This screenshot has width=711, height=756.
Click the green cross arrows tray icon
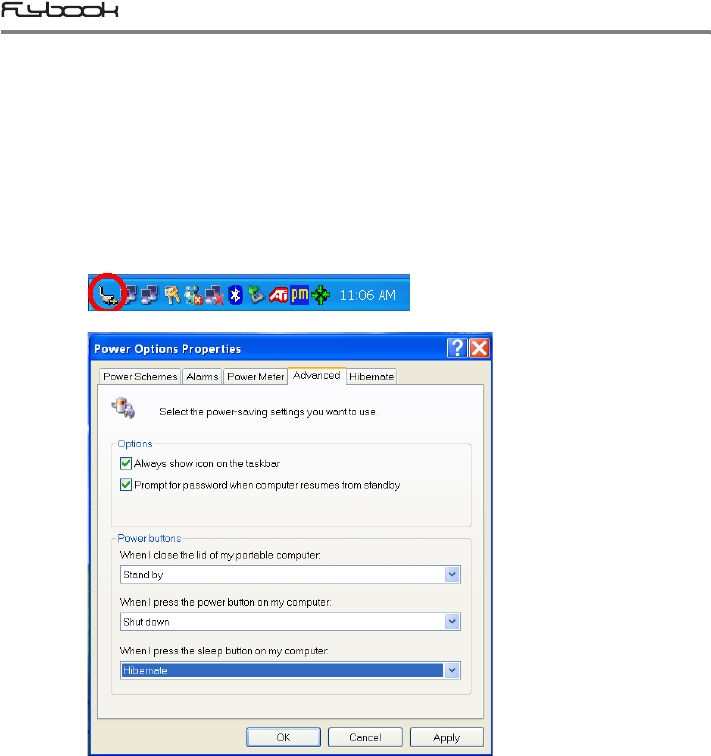click(321, 295)
